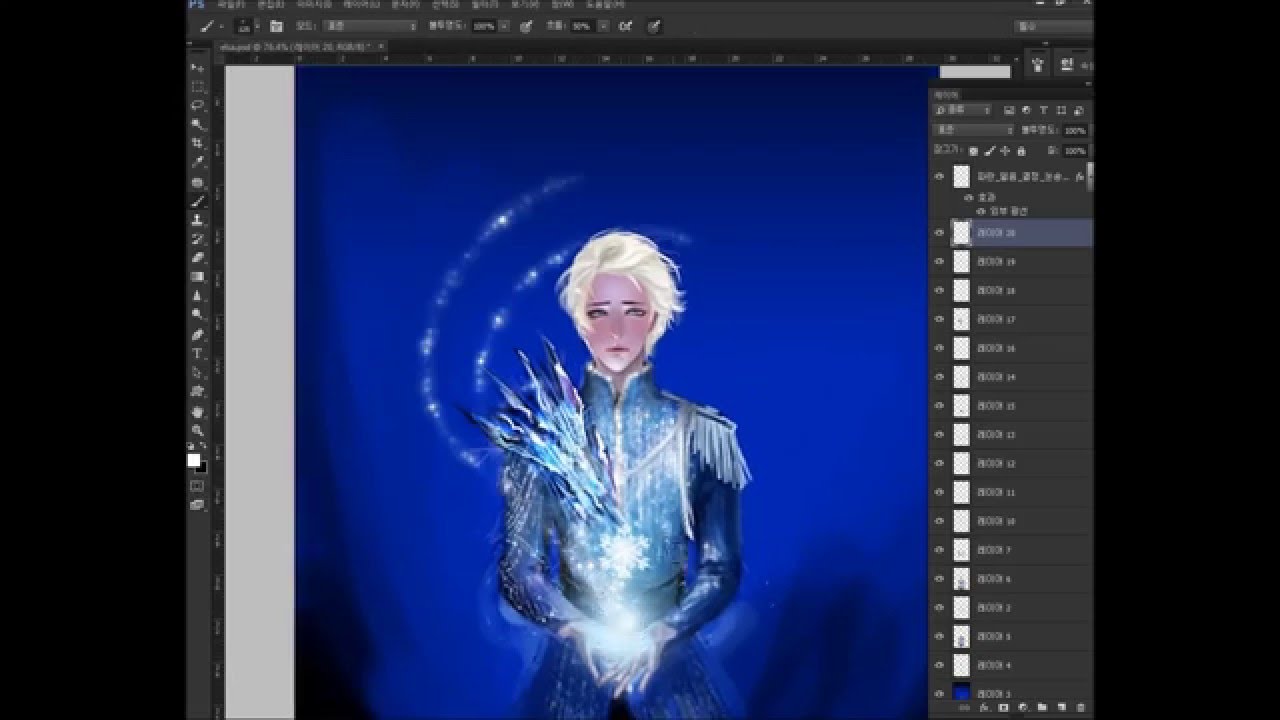
Task: Select the Path Selection tool
Action: pos(197,373)
